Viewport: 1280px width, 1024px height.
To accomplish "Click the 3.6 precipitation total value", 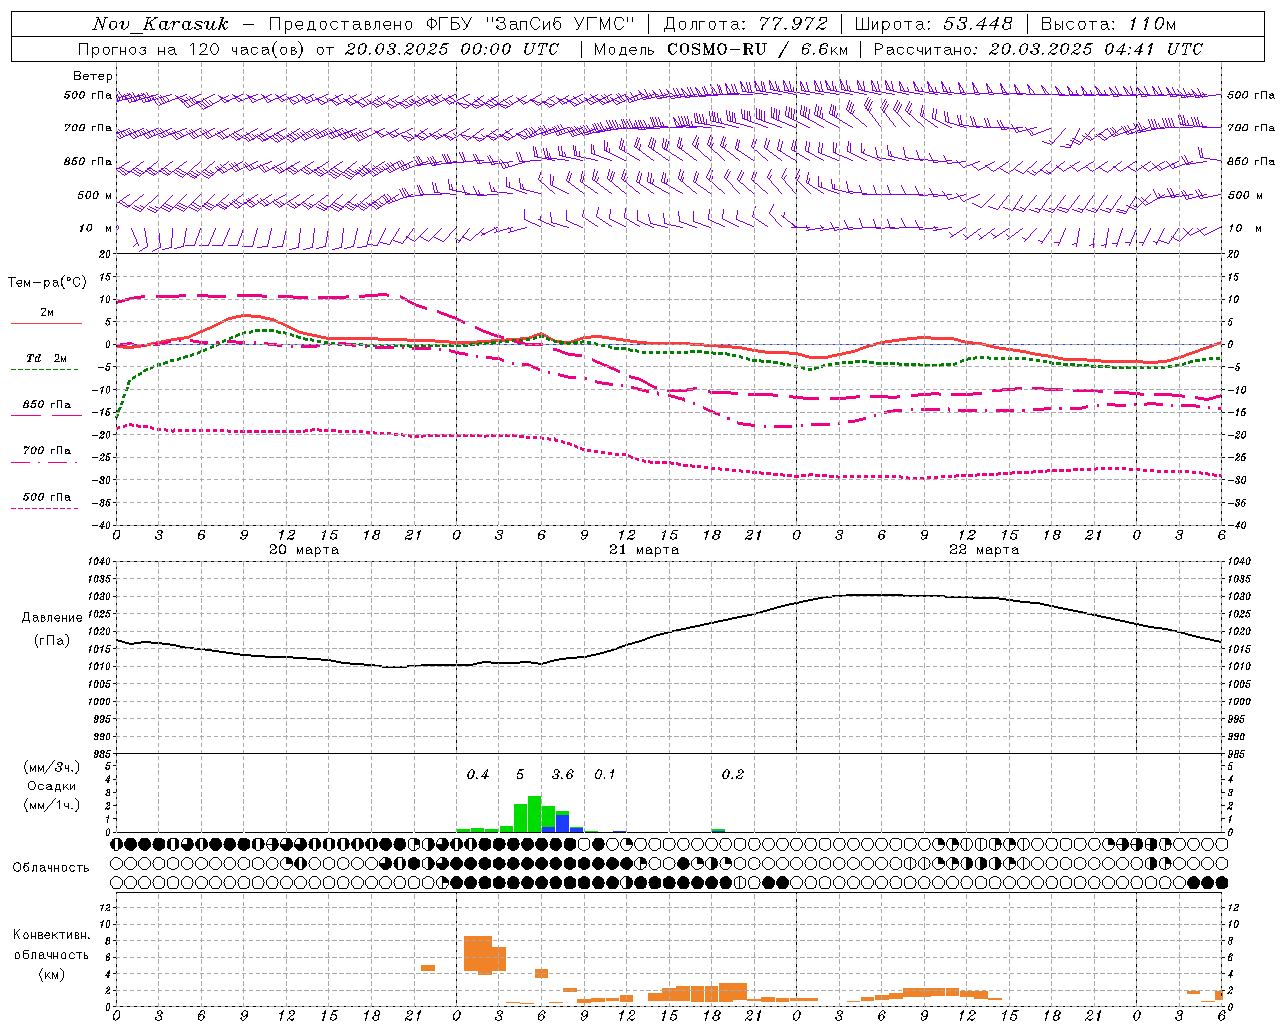I will tap(563, 775).
